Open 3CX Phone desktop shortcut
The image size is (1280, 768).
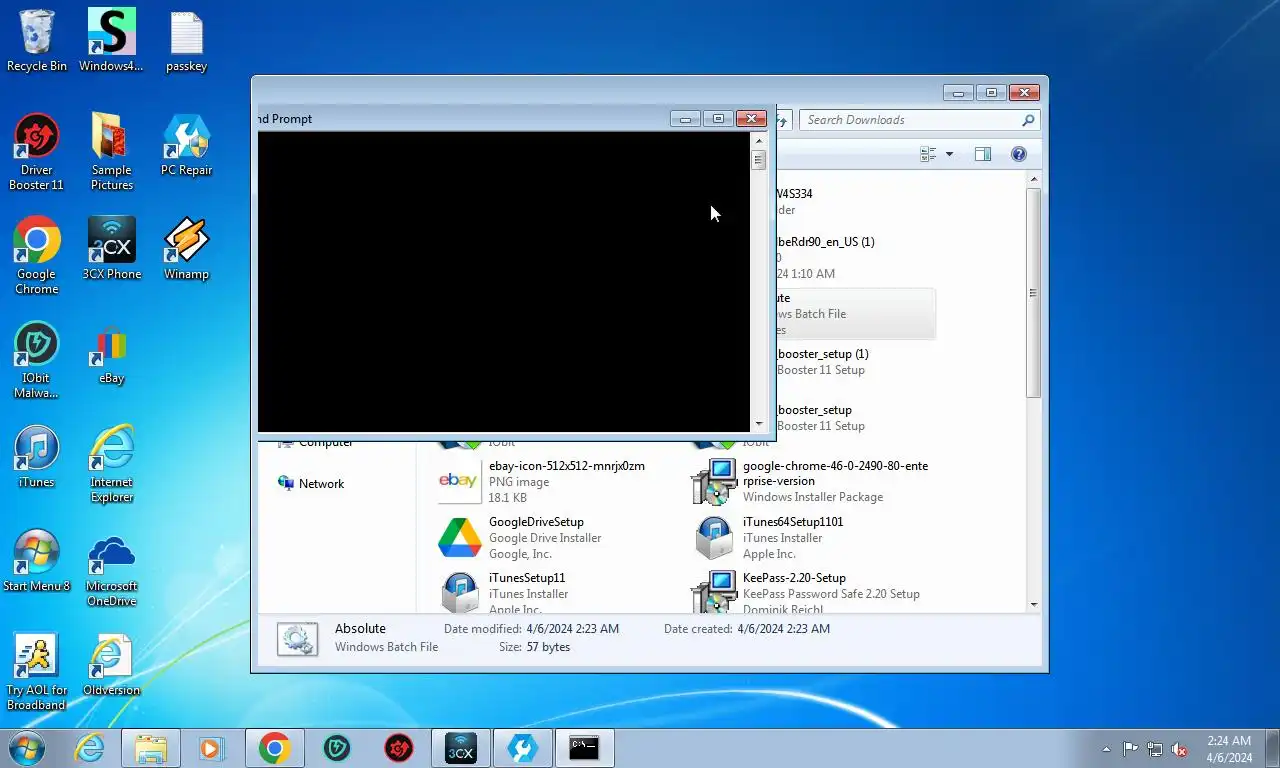[111, 248]
